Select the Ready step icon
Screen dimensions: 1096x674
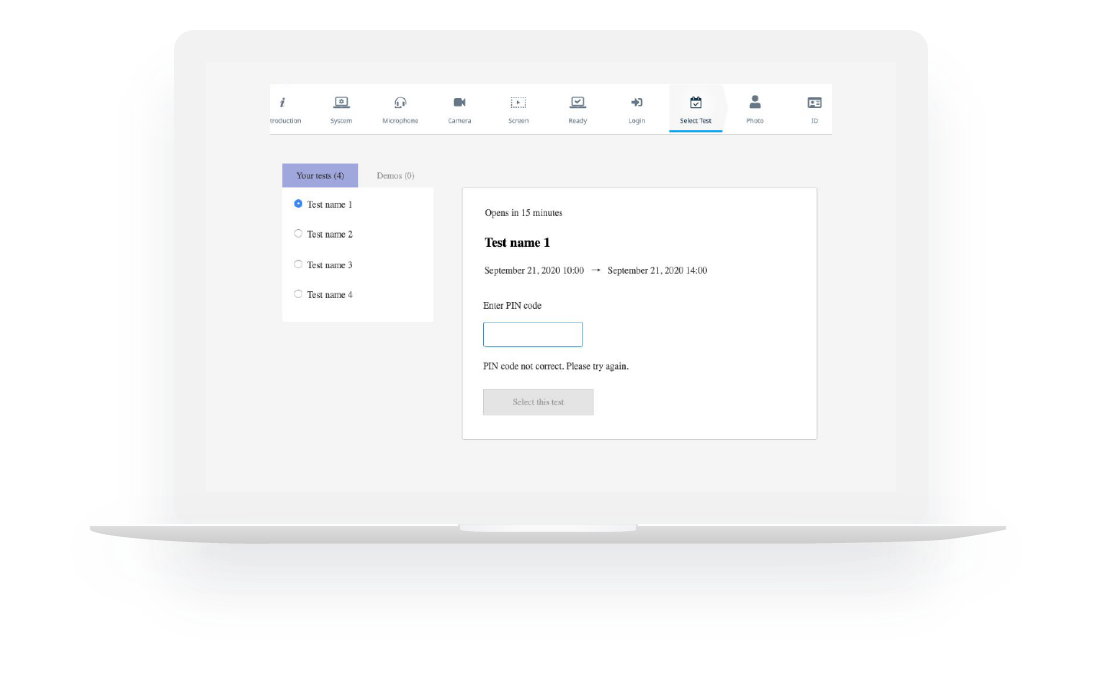(577, 101)
